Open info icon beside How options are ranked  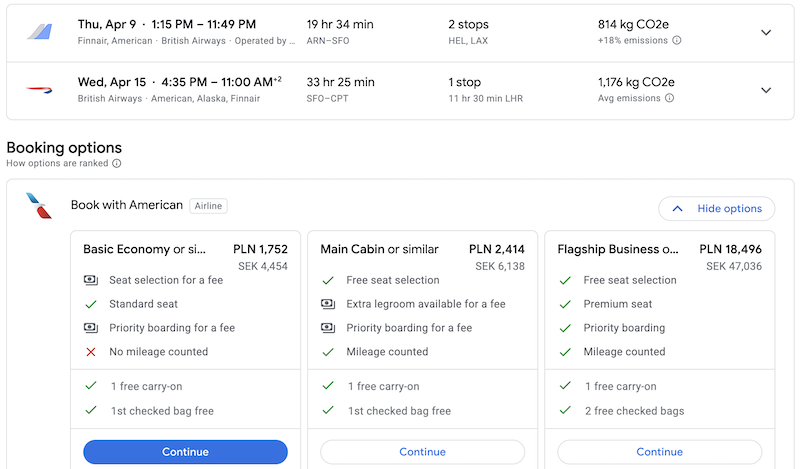tap(117, 163)
